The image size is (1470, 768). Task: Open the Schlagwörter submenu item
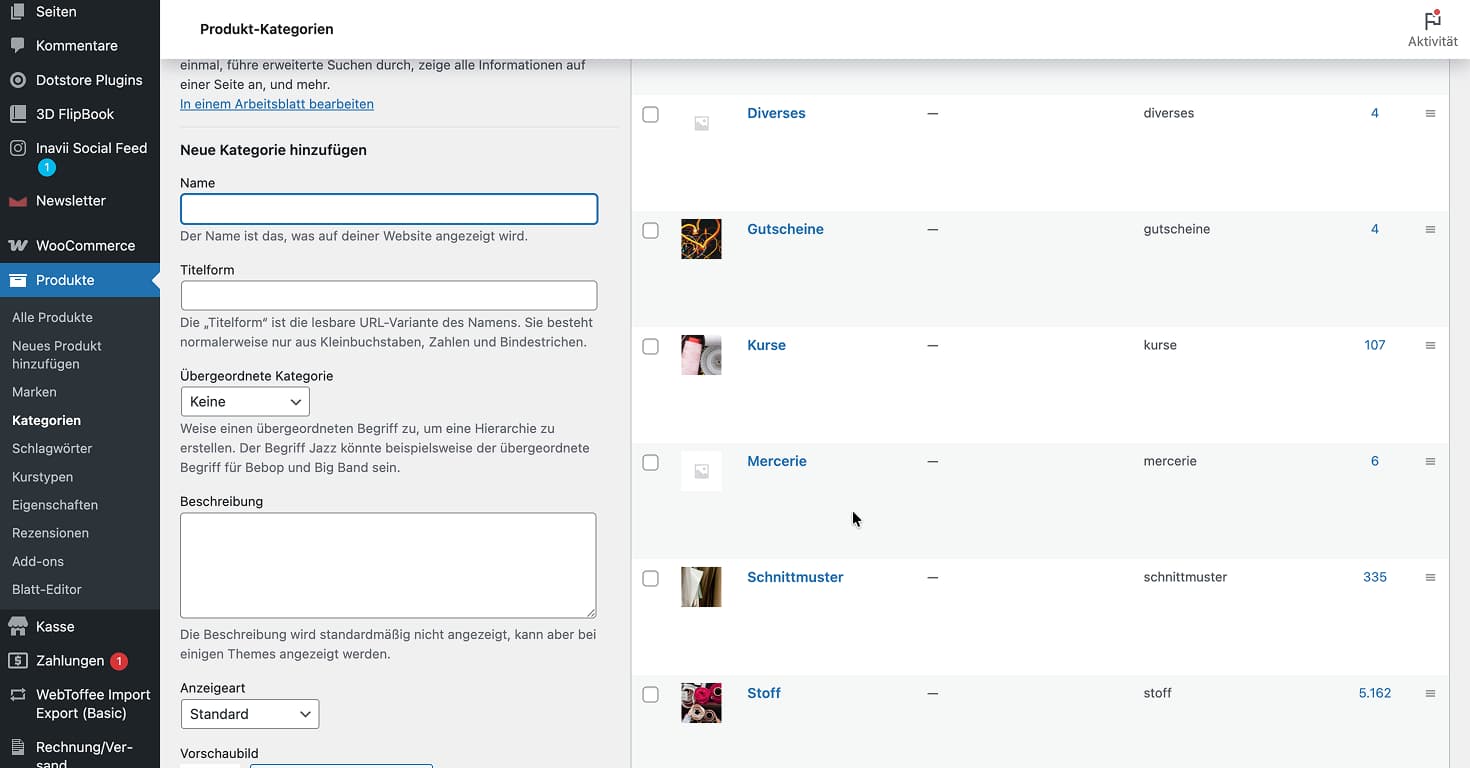(52, 449)
